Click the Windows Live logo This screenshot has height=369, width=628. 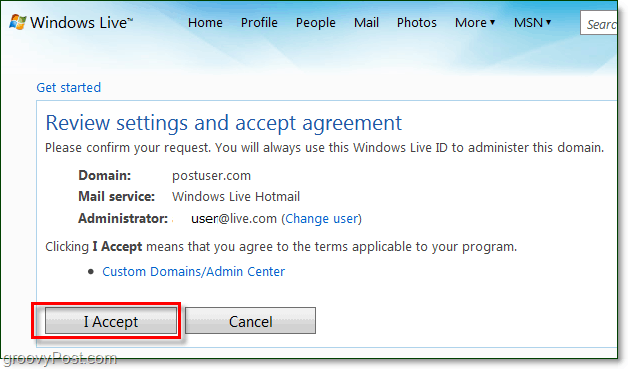pyautogui.click(x=71, y=22)
